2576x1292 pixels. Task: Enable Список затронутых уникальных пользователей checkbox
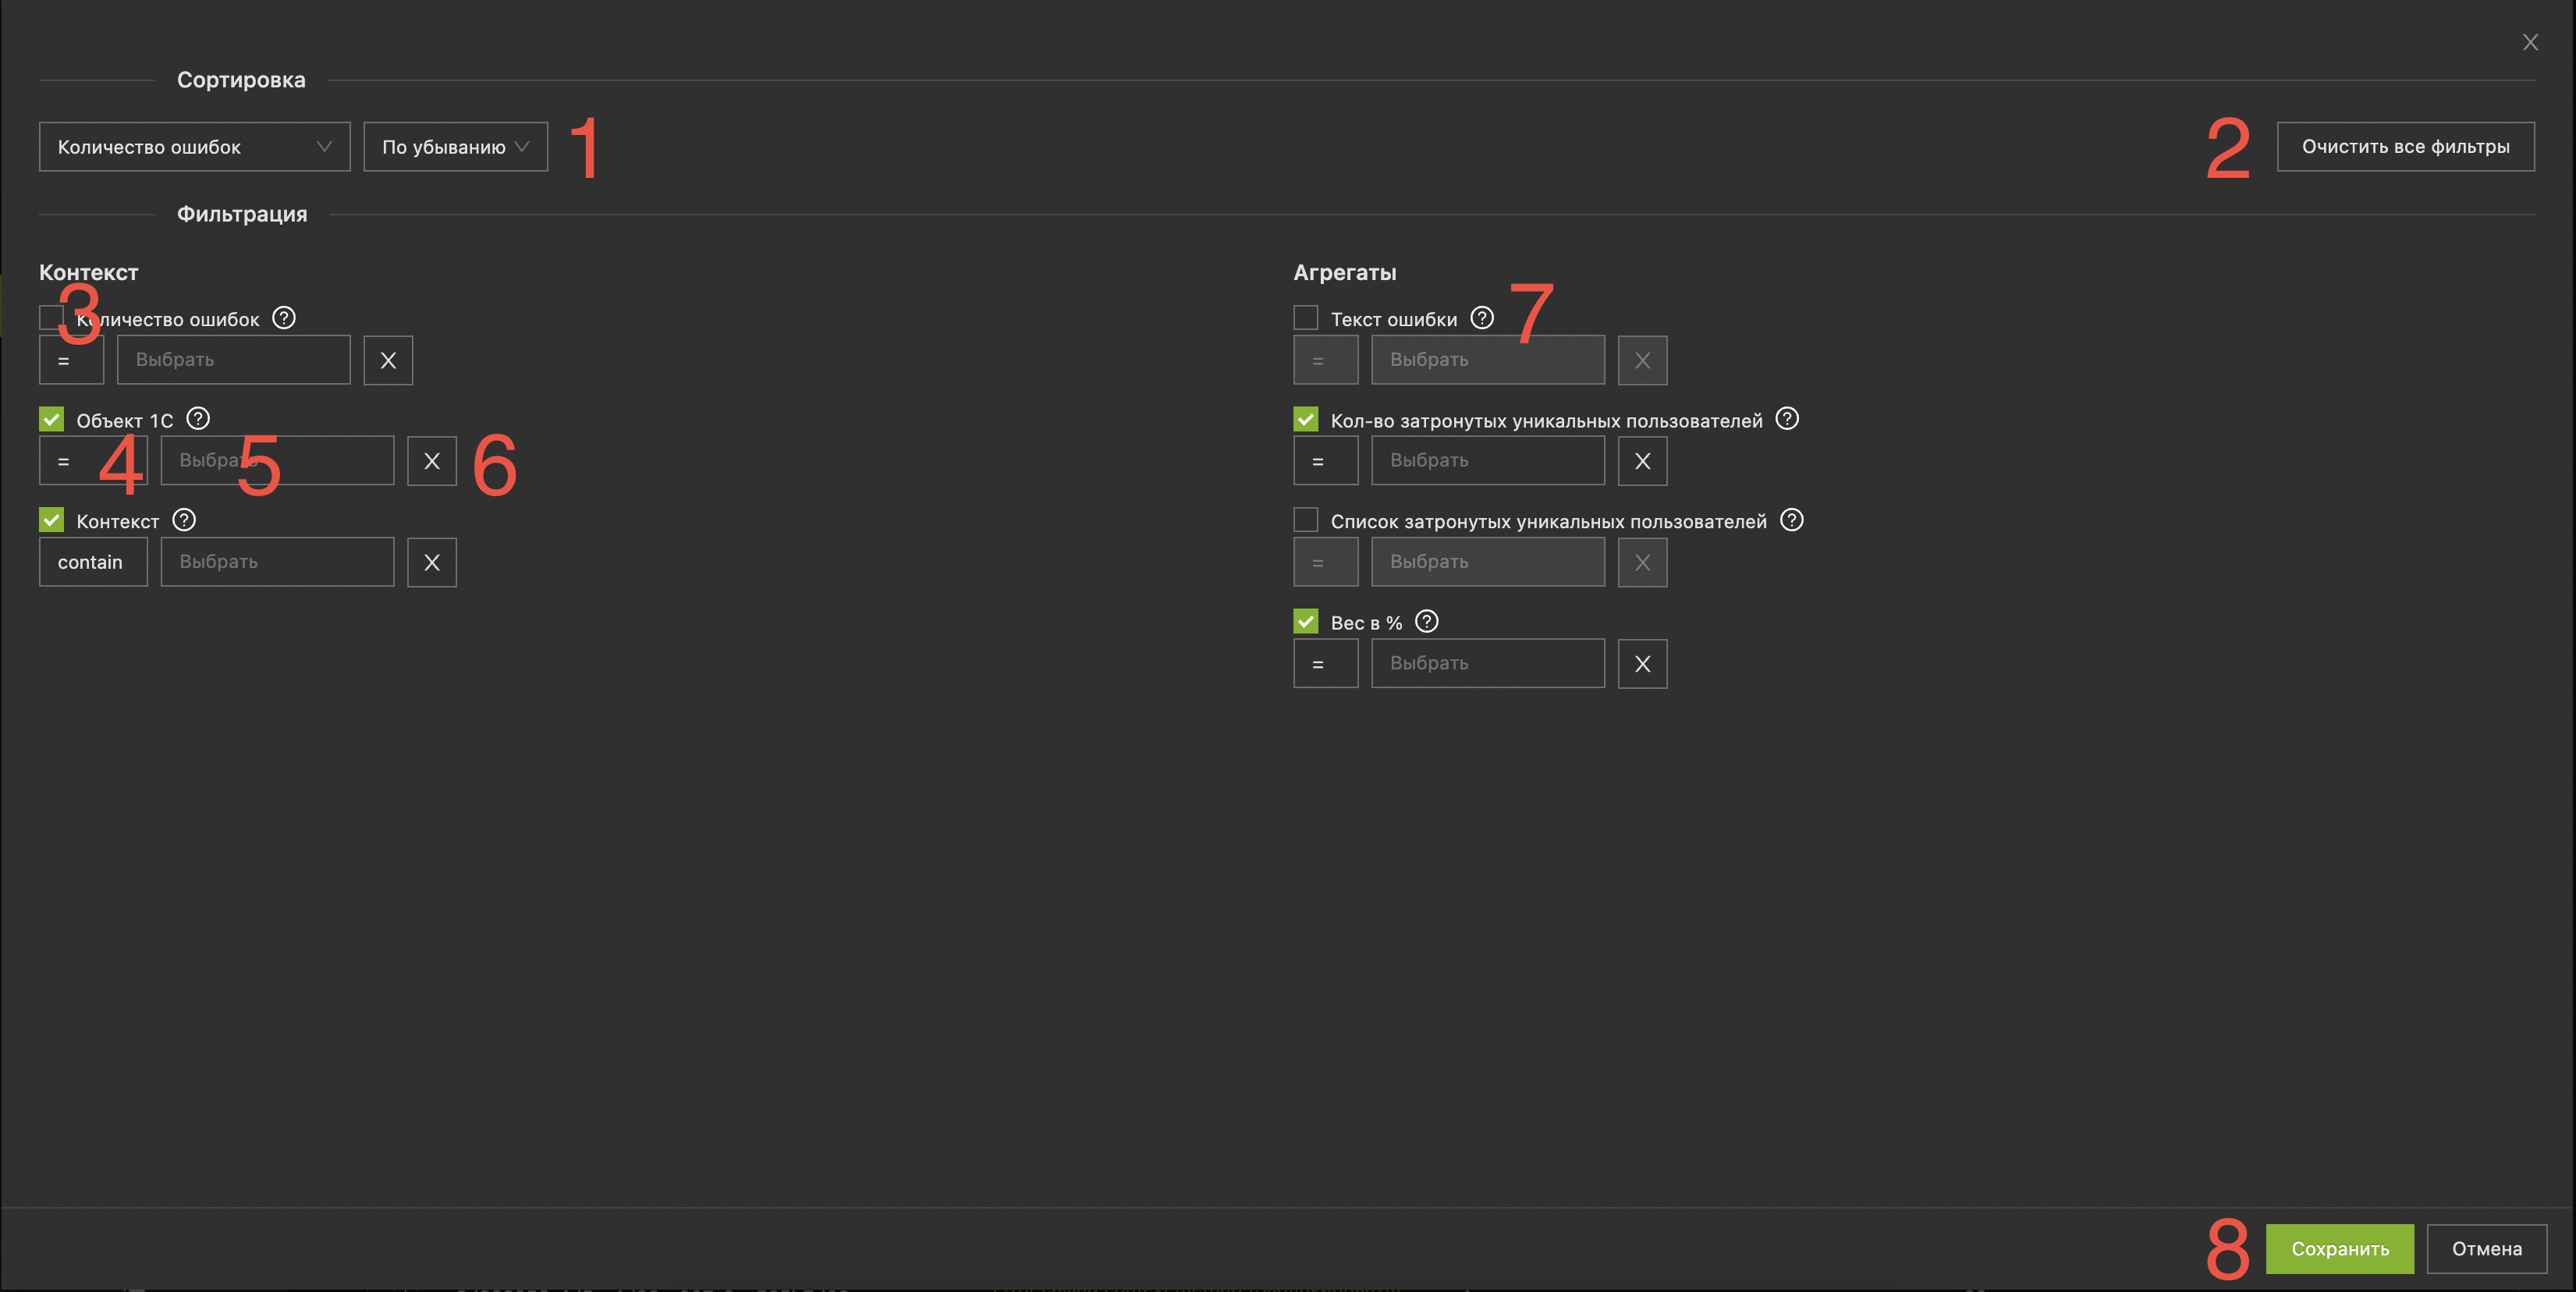1305,520
